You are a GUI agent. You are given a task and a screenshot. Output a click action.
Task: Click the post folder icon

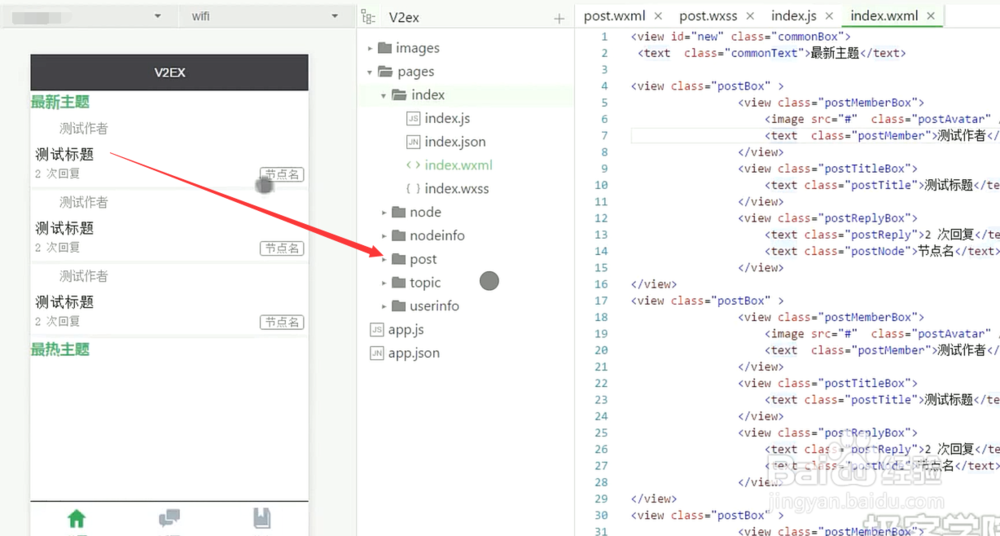pos(399,259)
